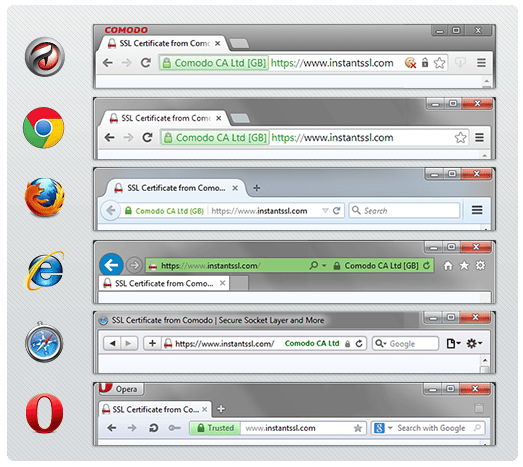Reload the page in the Firefox address bar
The width and height of the screenshot is (523, 467).
click(337, 210)
